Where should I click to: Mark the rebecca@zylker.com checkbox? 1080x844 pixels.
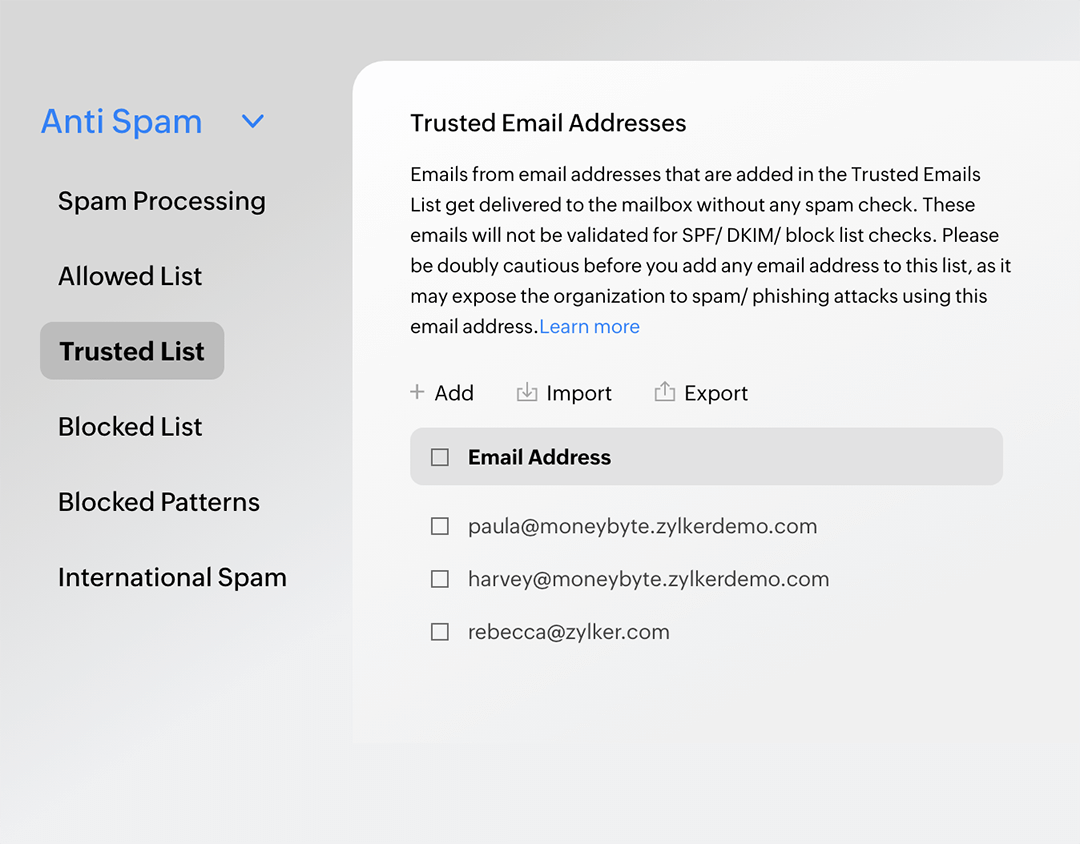point(440,632)
